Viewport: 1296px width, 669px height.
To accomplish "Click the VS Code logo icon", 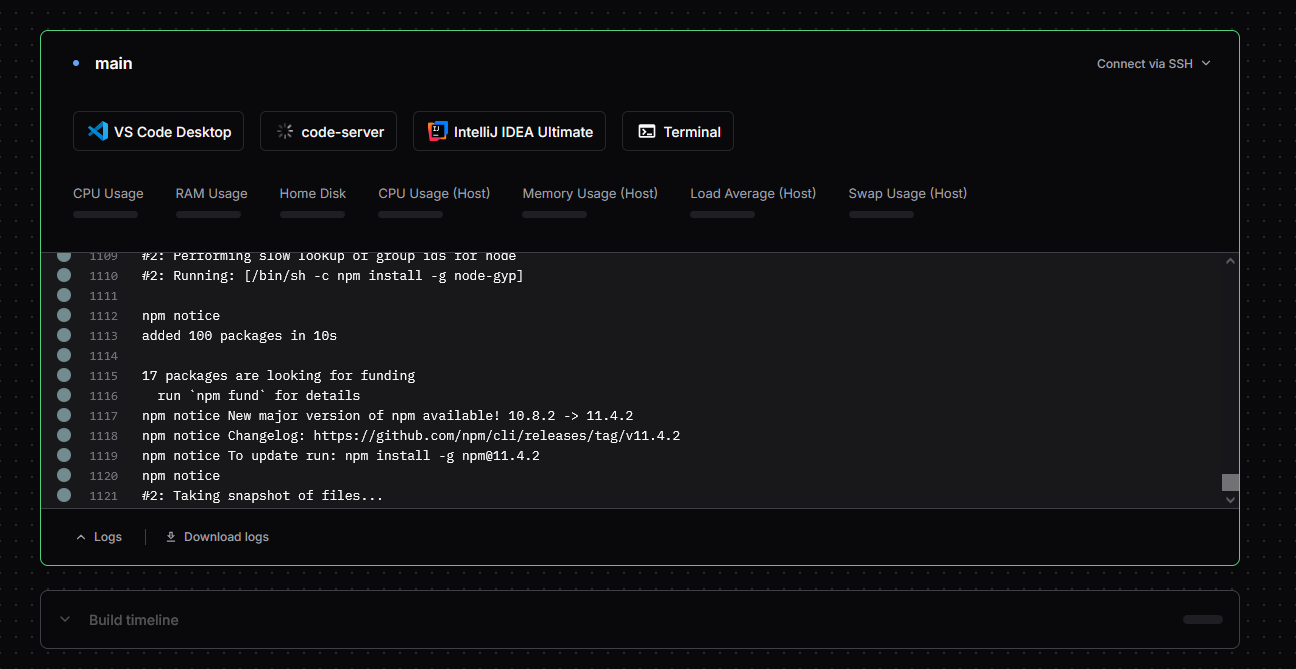I will coord(97,131).
